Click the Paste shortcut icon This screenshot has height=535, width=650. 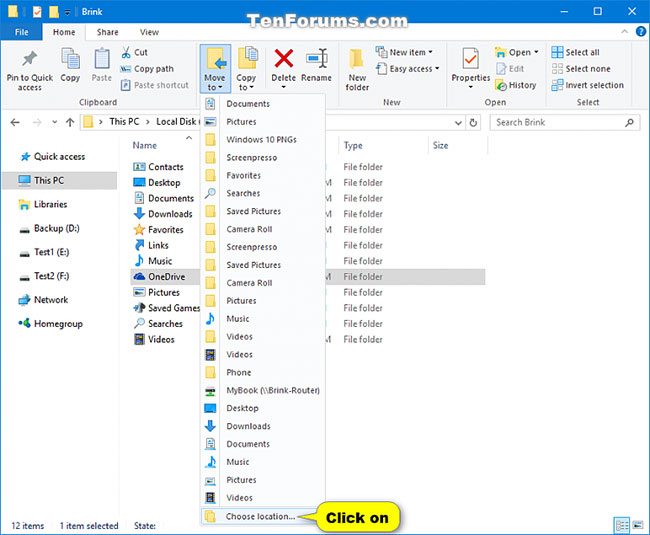point(126,85)
